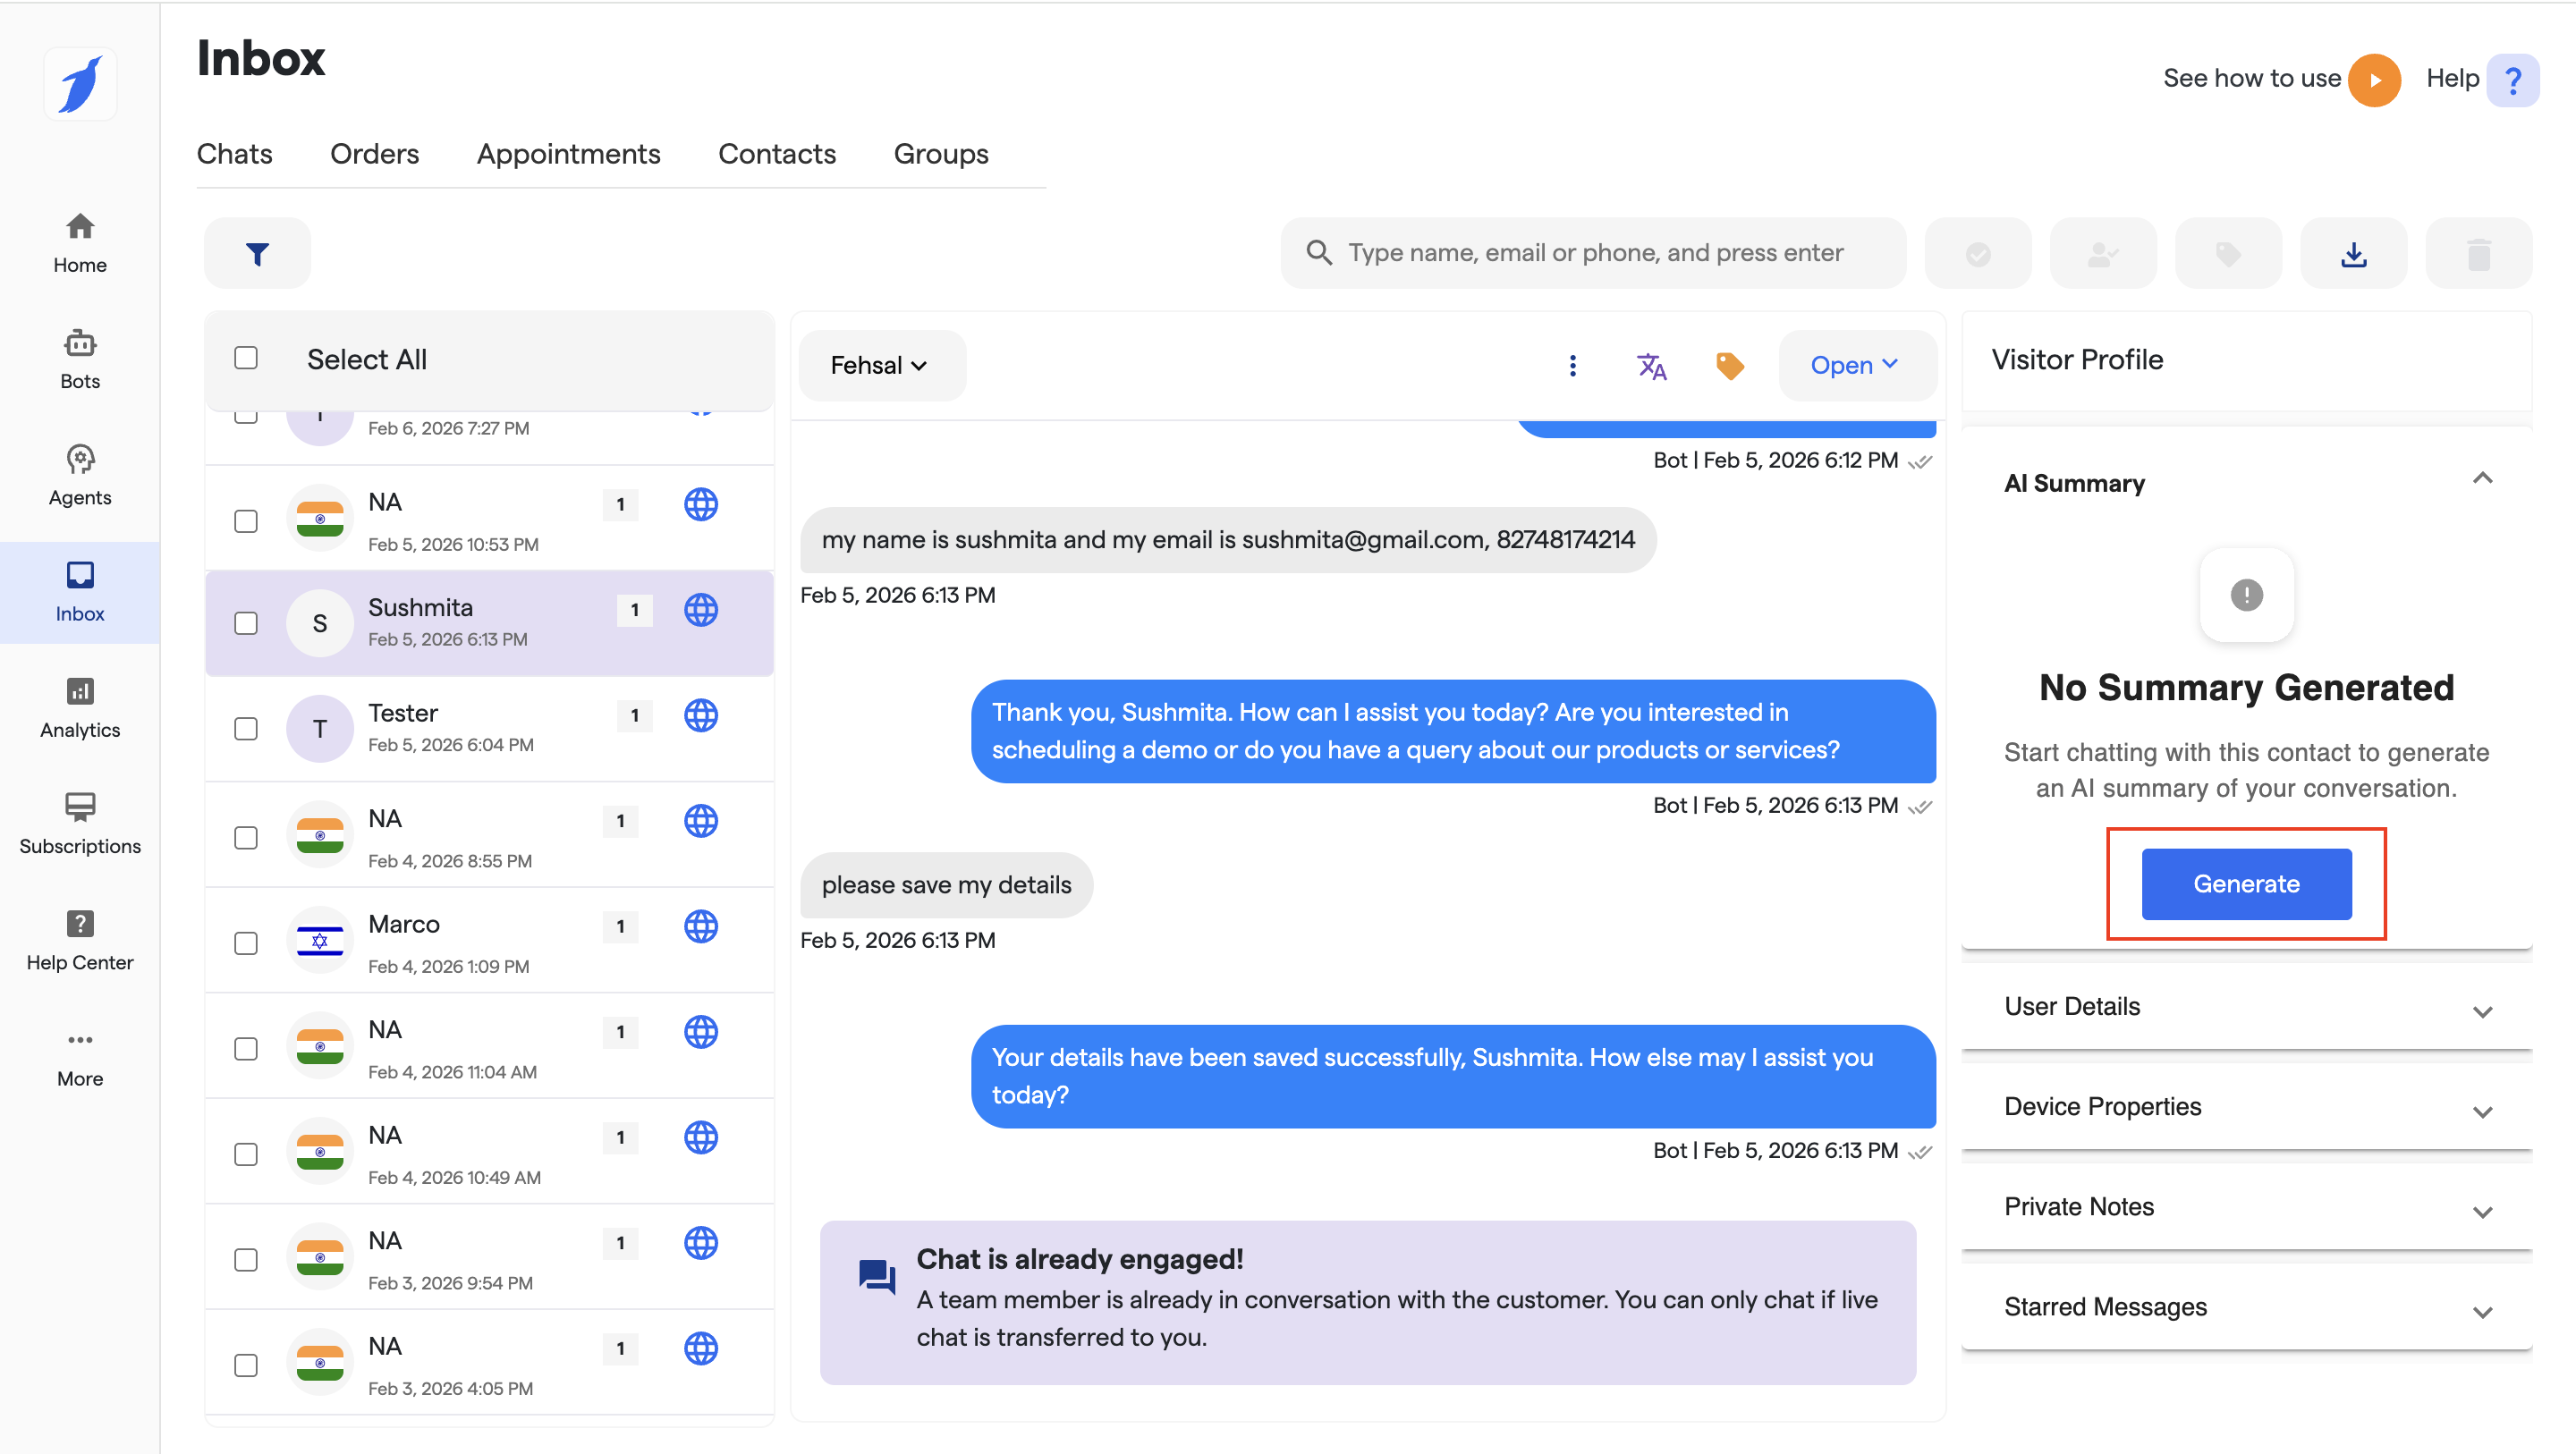Switch to the Contacts tab
2576x1454 pixels.
776,154
